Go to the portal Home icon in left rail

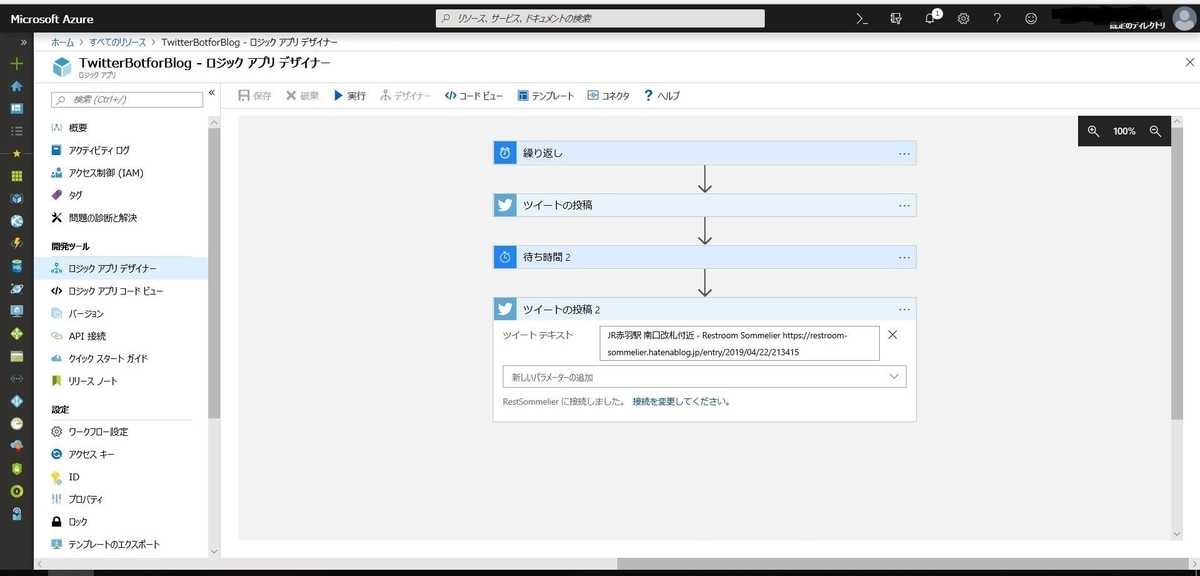[16, 86]
